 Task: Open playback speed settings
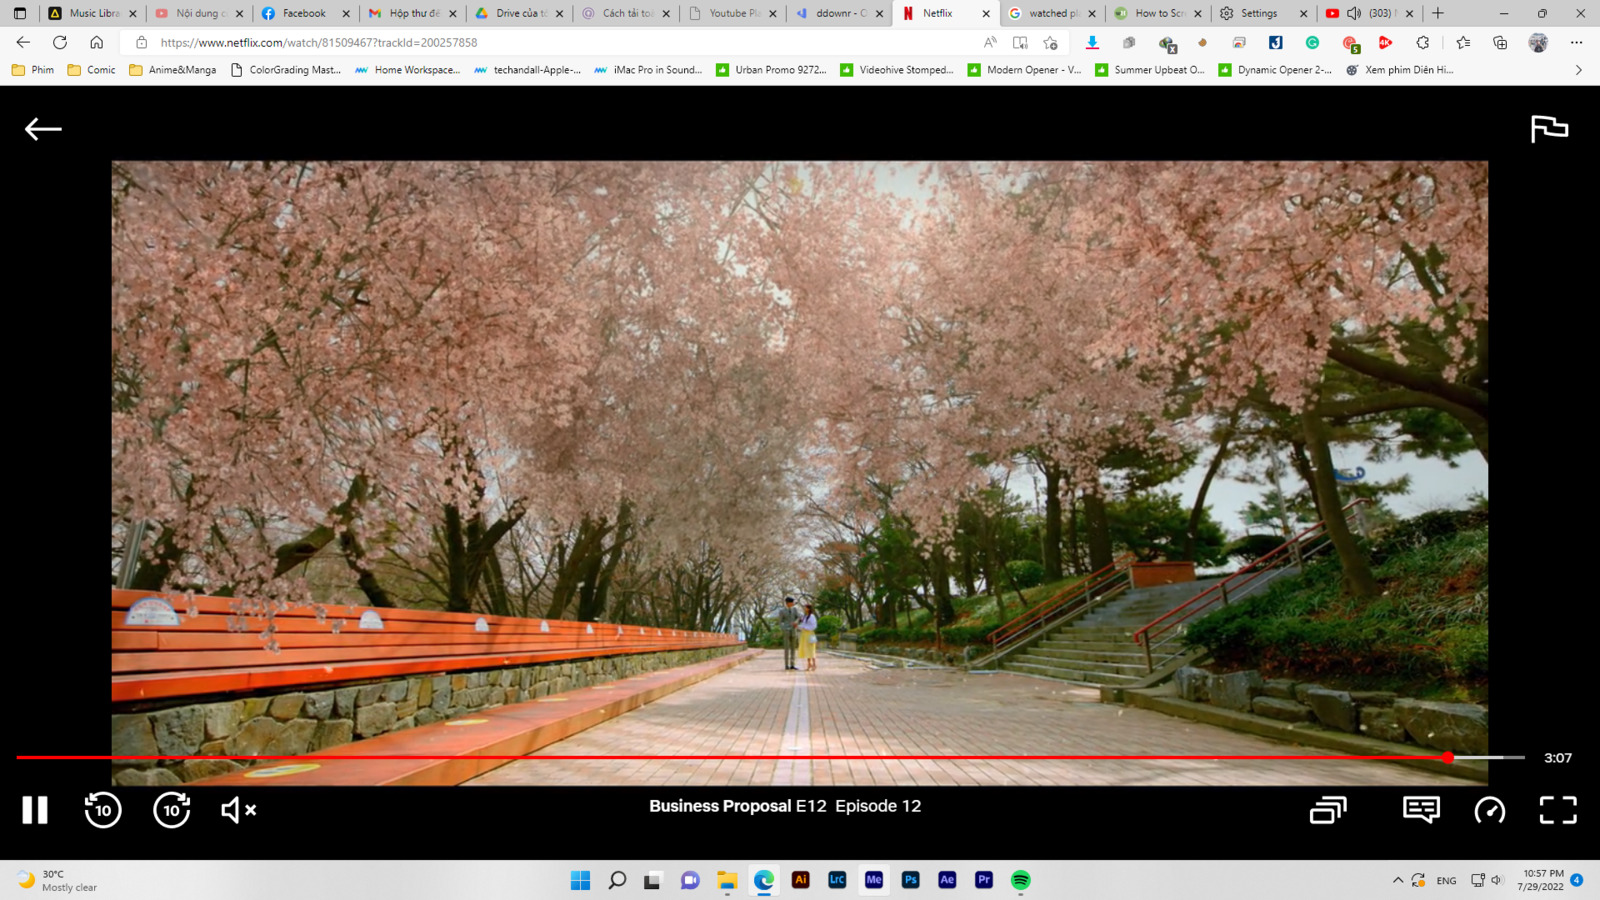(x=1490, y=810)
